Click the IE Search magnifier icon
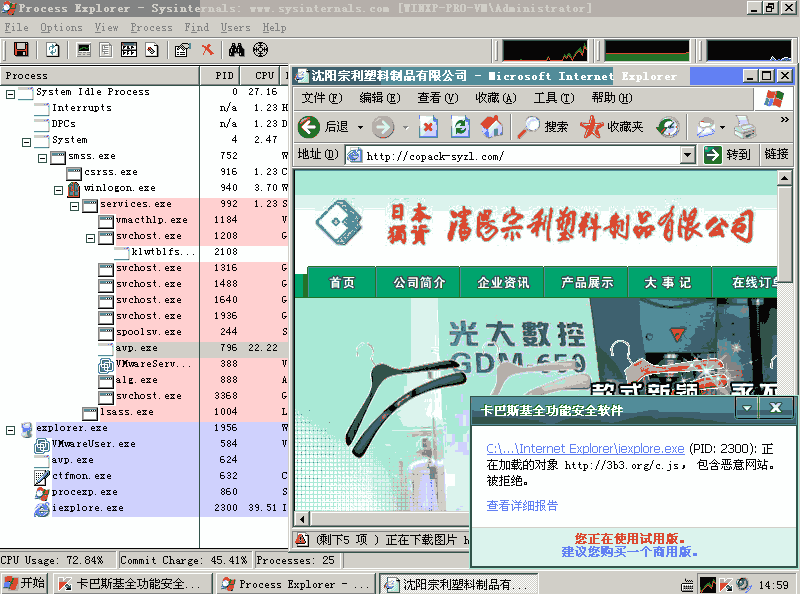This screenshot has height=594, width=800. tap(528, 127)
